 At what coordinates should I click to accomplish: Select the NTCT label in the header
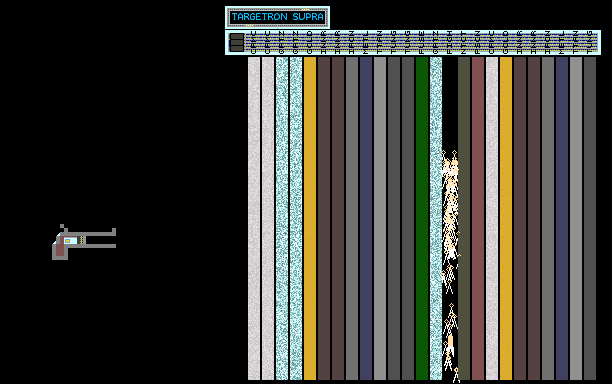464,43
